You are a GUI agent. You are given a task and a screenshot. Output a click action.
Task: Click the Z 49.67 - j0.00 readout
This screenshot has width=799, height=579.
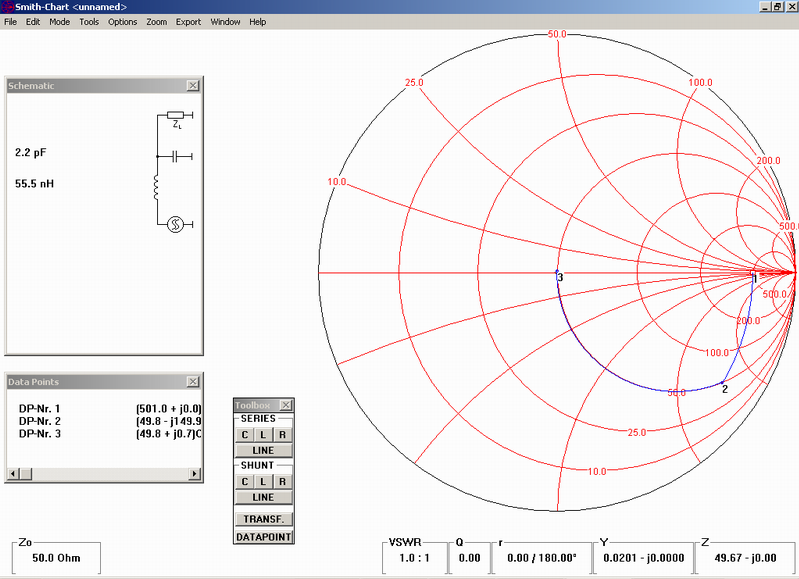pyautogui.click(x=745, y=558)
